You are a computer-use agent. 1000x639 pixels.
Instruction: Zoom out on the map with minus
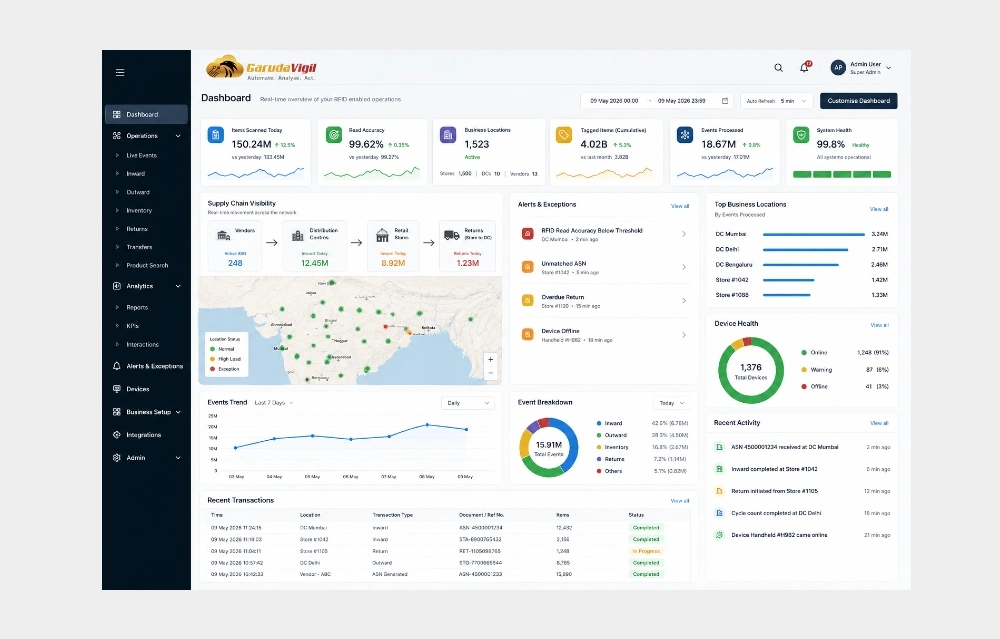[x=490, y=374]
